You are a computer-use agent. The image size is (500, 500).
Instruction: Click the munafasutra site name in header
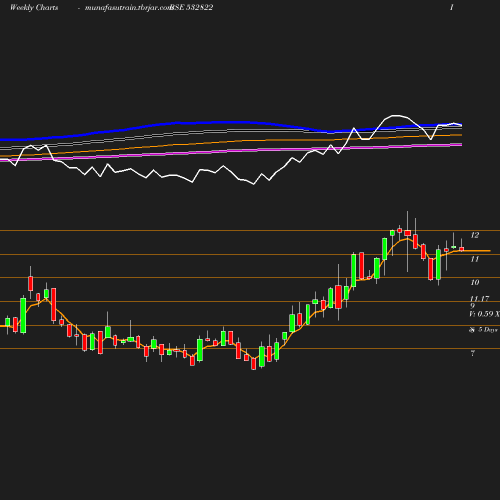tap(128, 8)
